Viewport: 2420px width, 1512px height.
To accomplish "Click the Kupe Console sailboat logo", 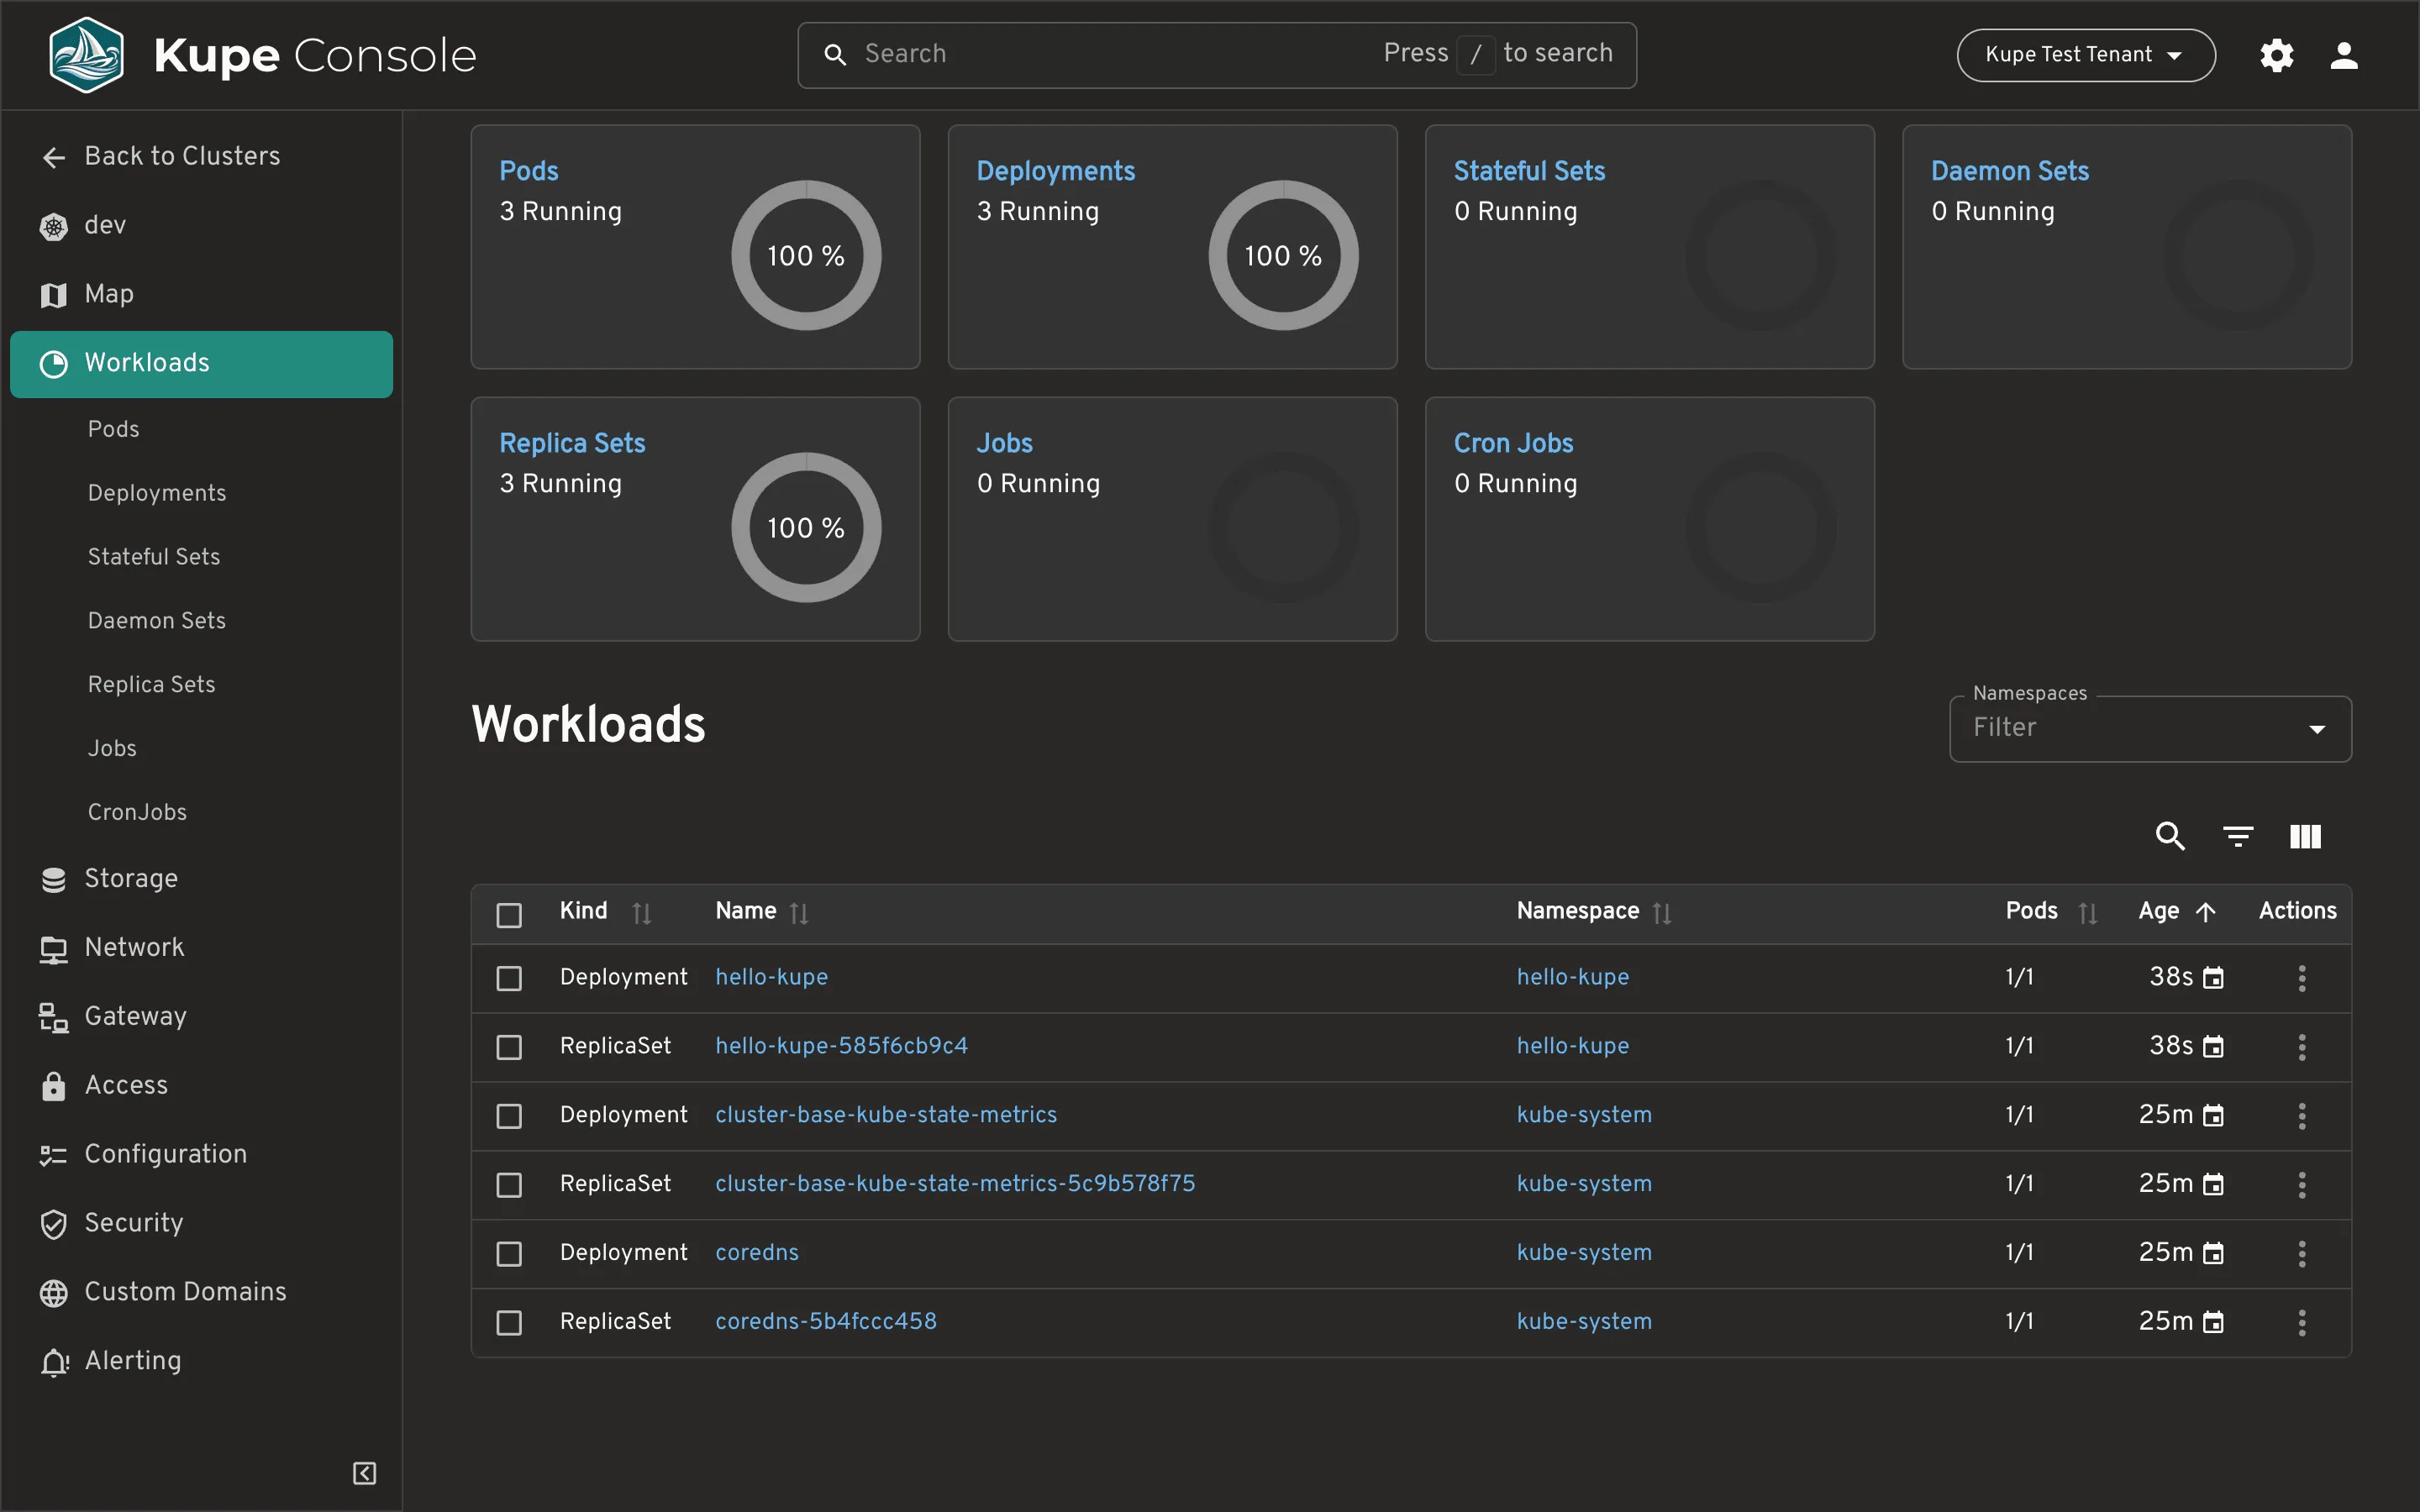I will 87,55.
